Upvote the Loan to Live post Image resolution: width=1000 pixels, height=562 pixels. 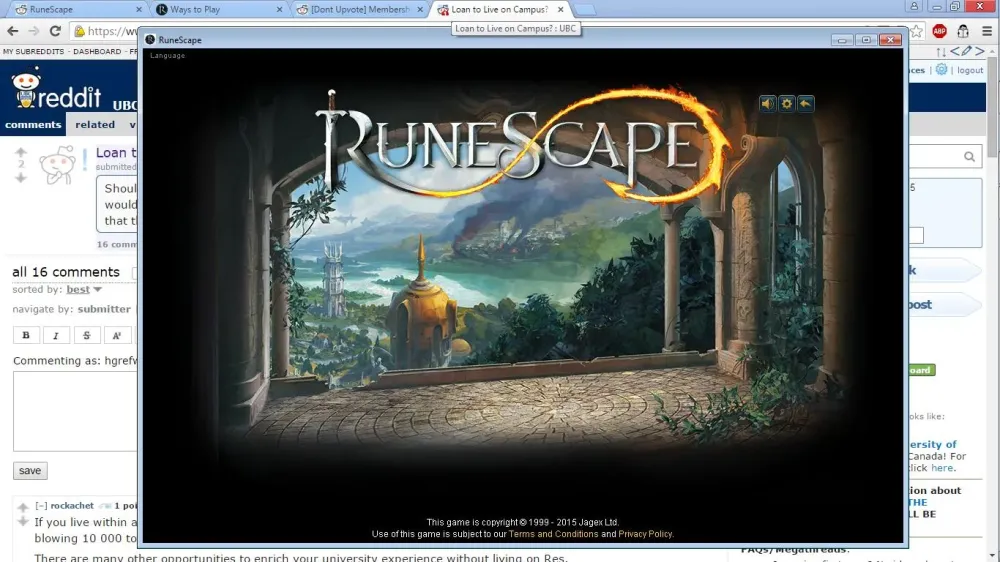(x=21, y=152)
